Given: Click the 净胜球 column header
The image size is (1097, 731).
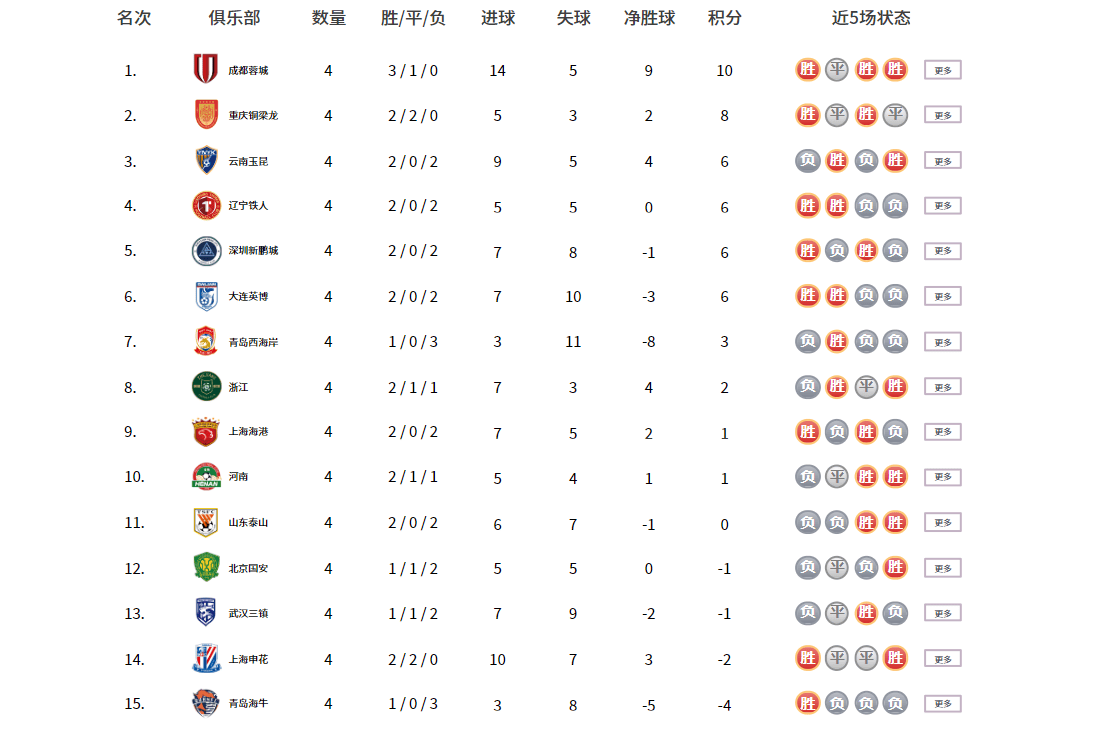Looking at the screenshot, I should 649,18.
